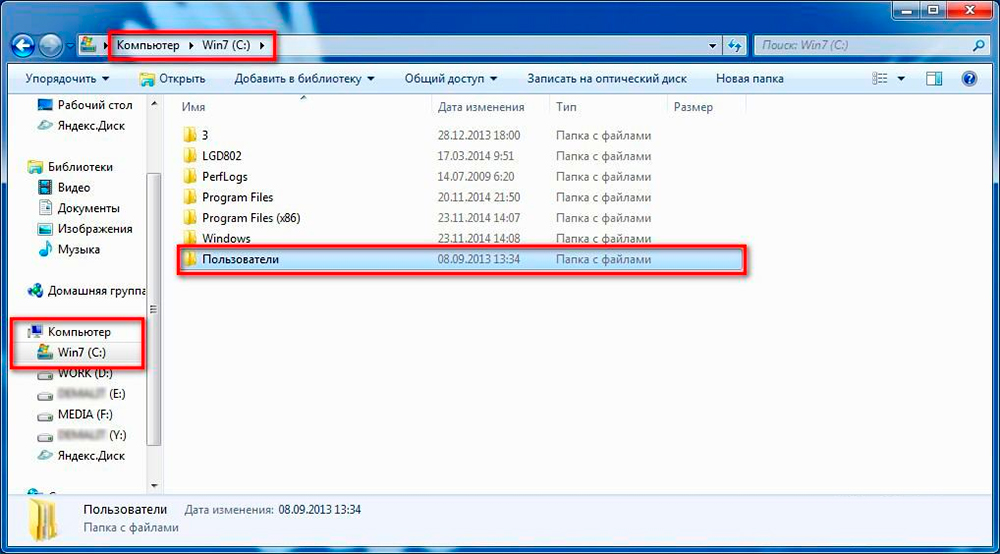Open the Упорядочить dropdown menu

67,78
